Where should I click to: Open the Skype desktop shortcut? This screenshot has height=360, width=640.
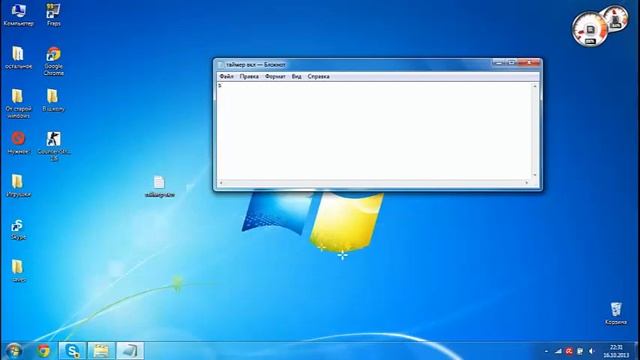(x=18, y=229)
